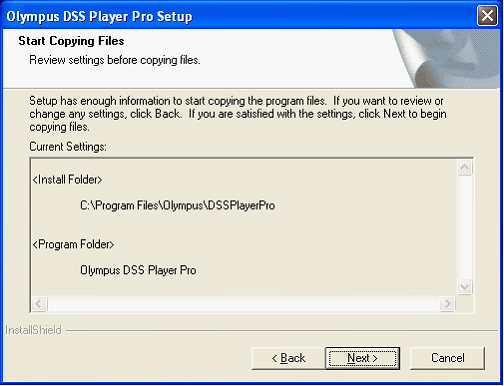
Task: Select the <Program Folder> line in Current Settings
Action: click(x=73, y=244)
